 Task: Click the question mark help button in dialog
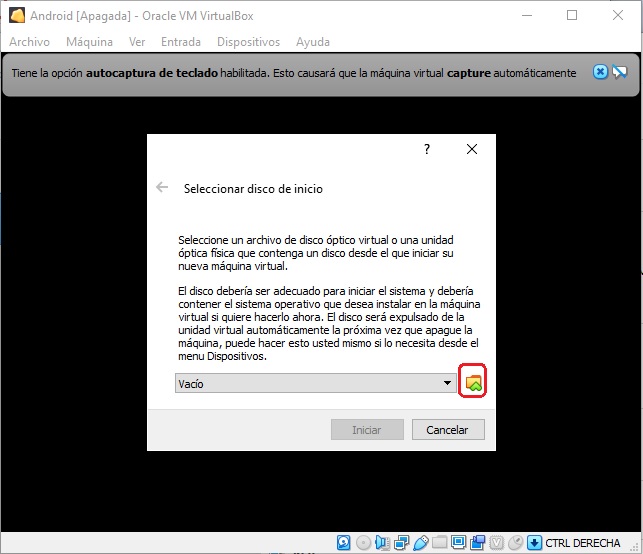427,149
